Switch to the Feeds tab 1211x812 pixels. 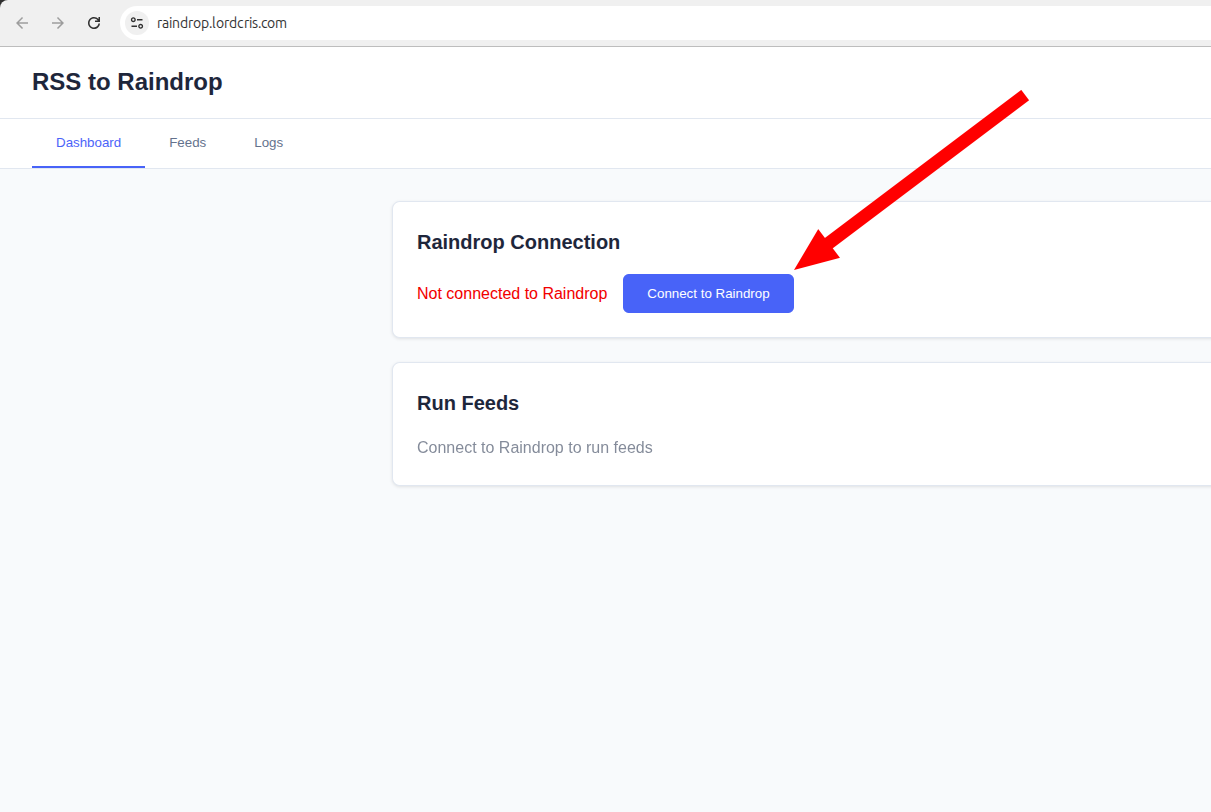(187, 142)
